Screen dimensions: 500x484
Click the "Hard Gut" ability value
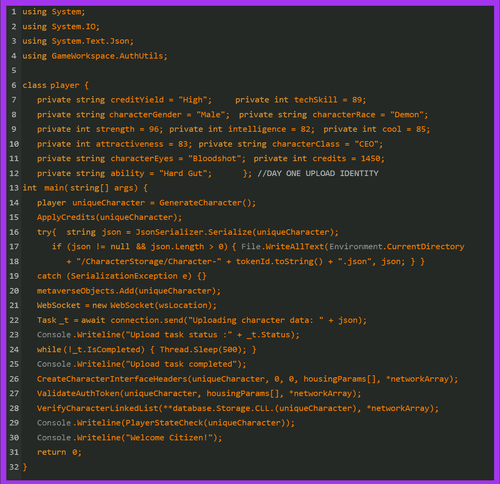tap(183, 173)
